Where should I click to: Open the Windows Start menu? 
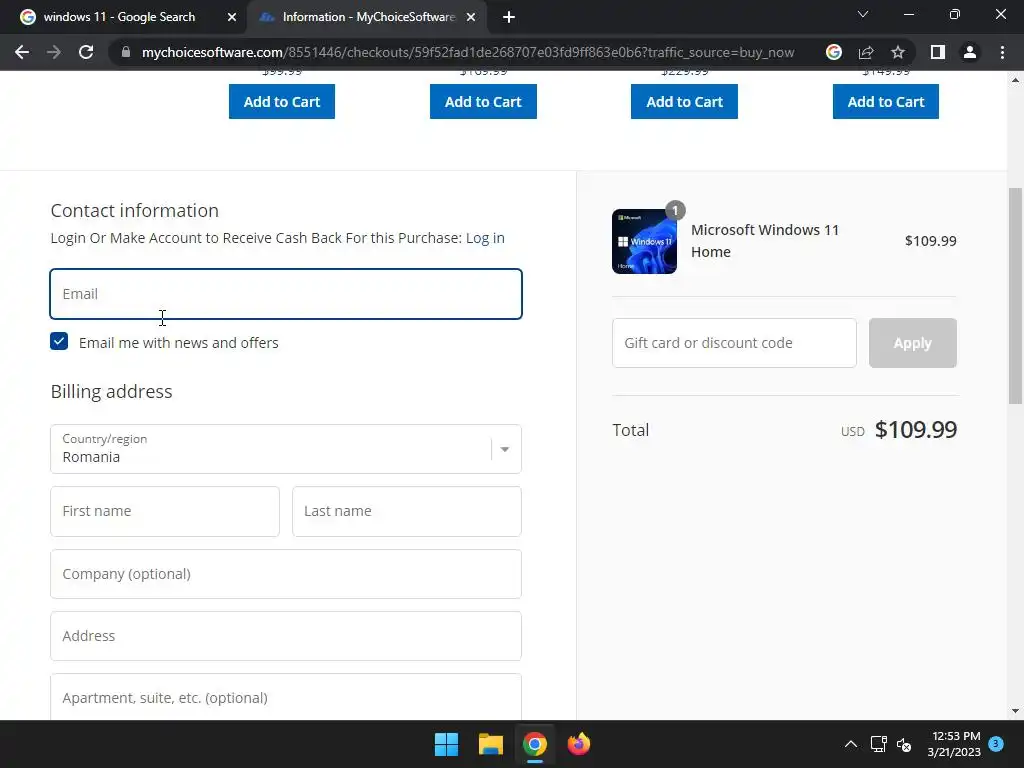coord(447,744)
